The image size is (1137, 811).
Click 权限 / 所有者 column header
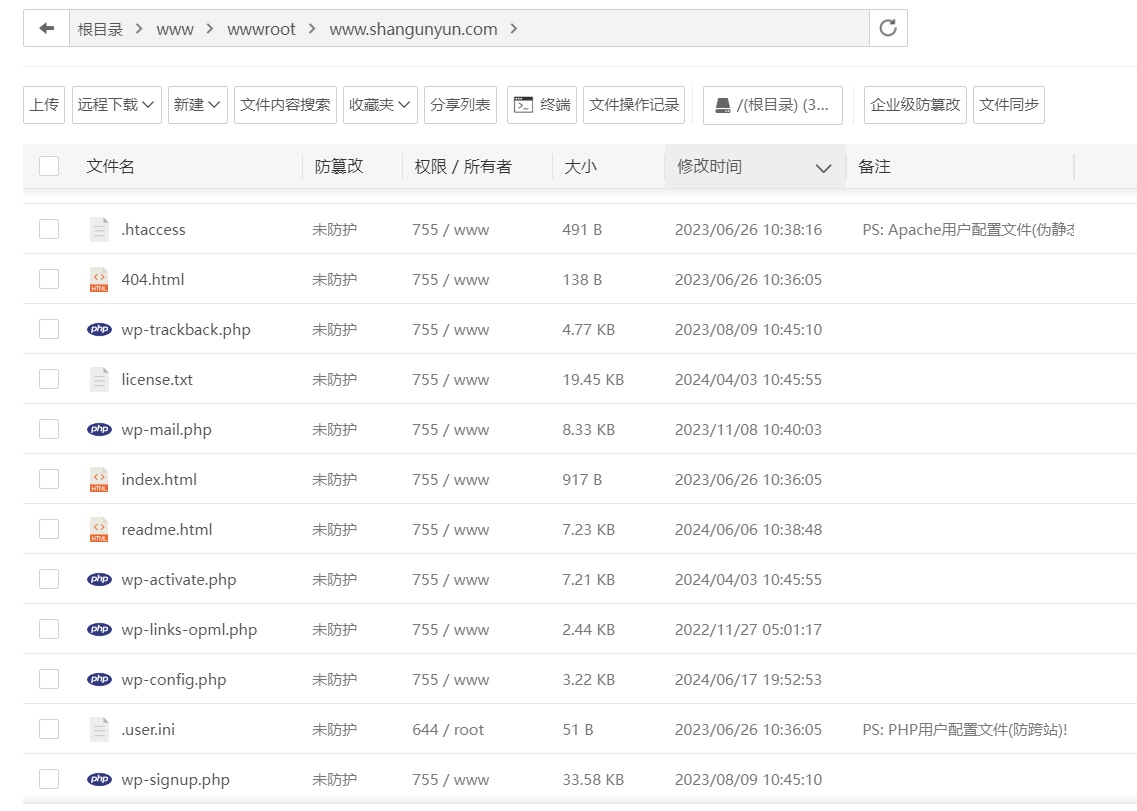click(x=463, y=167)
